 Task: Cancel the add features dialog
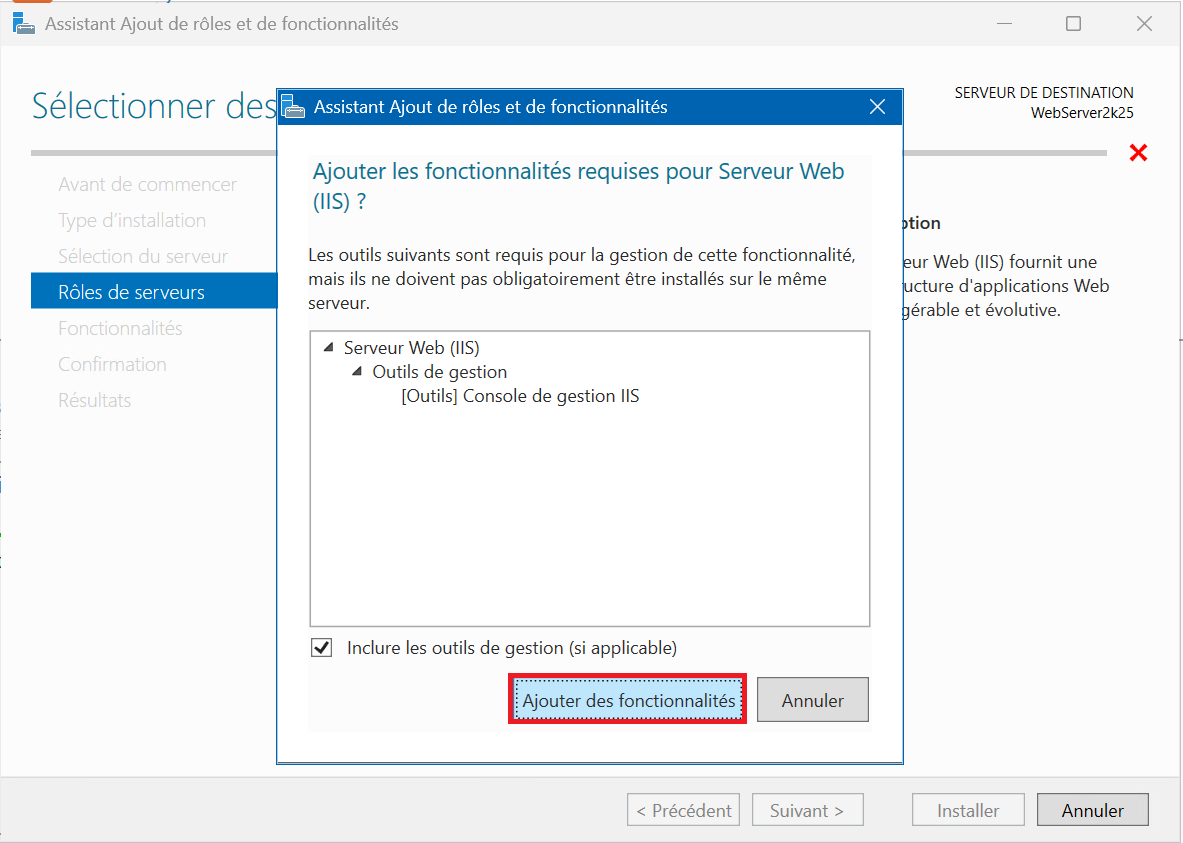click(812, 700)
